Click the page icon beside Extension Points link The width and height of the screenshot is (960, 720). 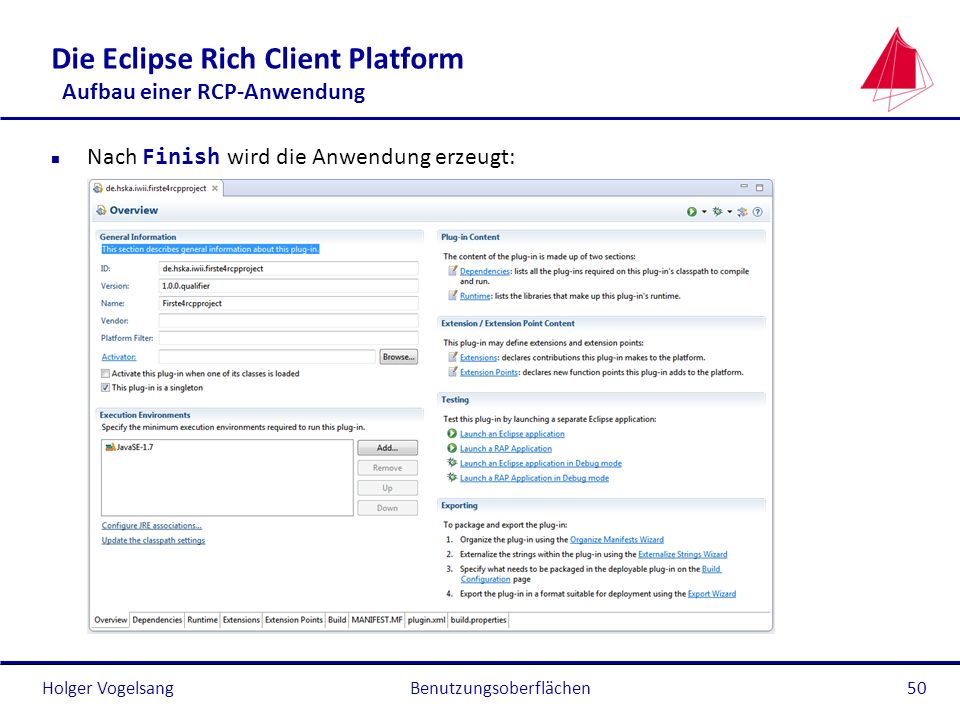point(452,372)
